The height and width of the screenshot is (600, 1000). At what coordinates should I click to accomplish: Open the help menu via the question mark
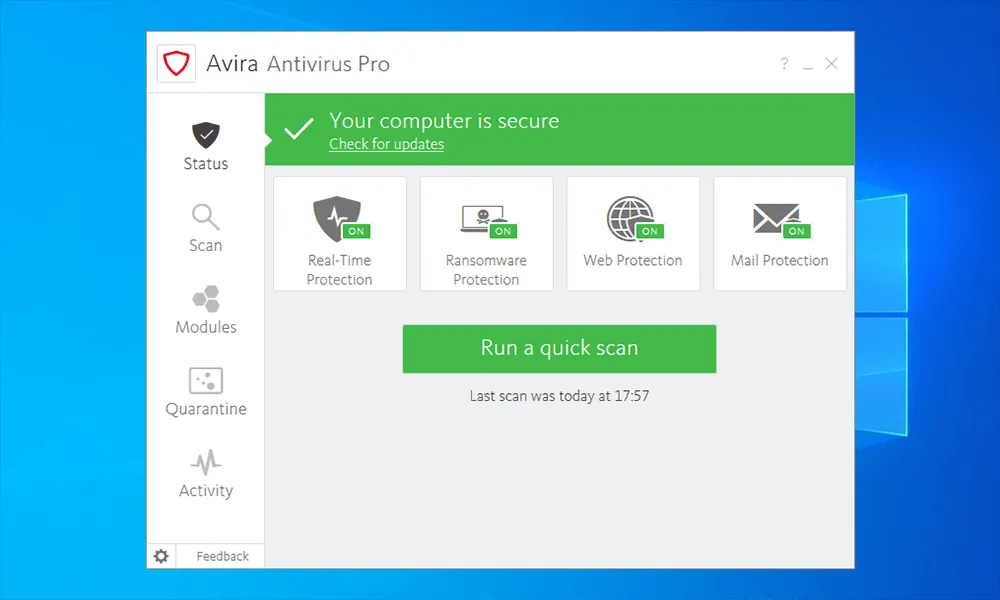(784, 63)
